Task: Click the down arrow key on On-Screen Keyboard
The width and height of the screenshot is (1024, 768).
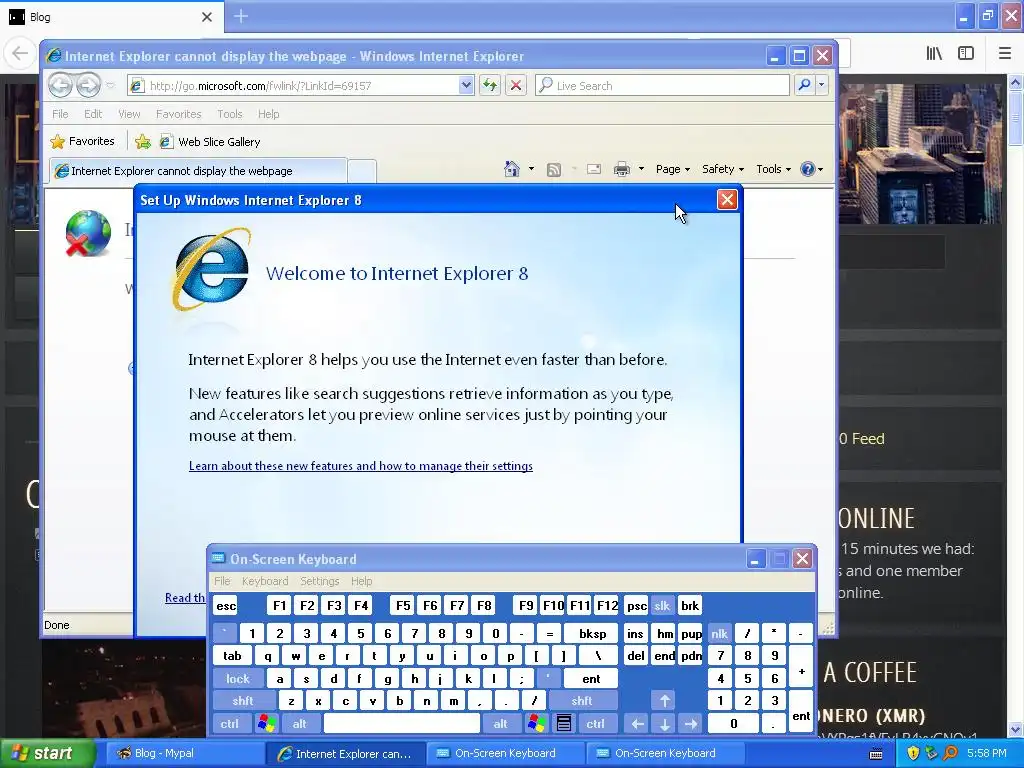Action: pyautogui.click(x=665, y=724)
